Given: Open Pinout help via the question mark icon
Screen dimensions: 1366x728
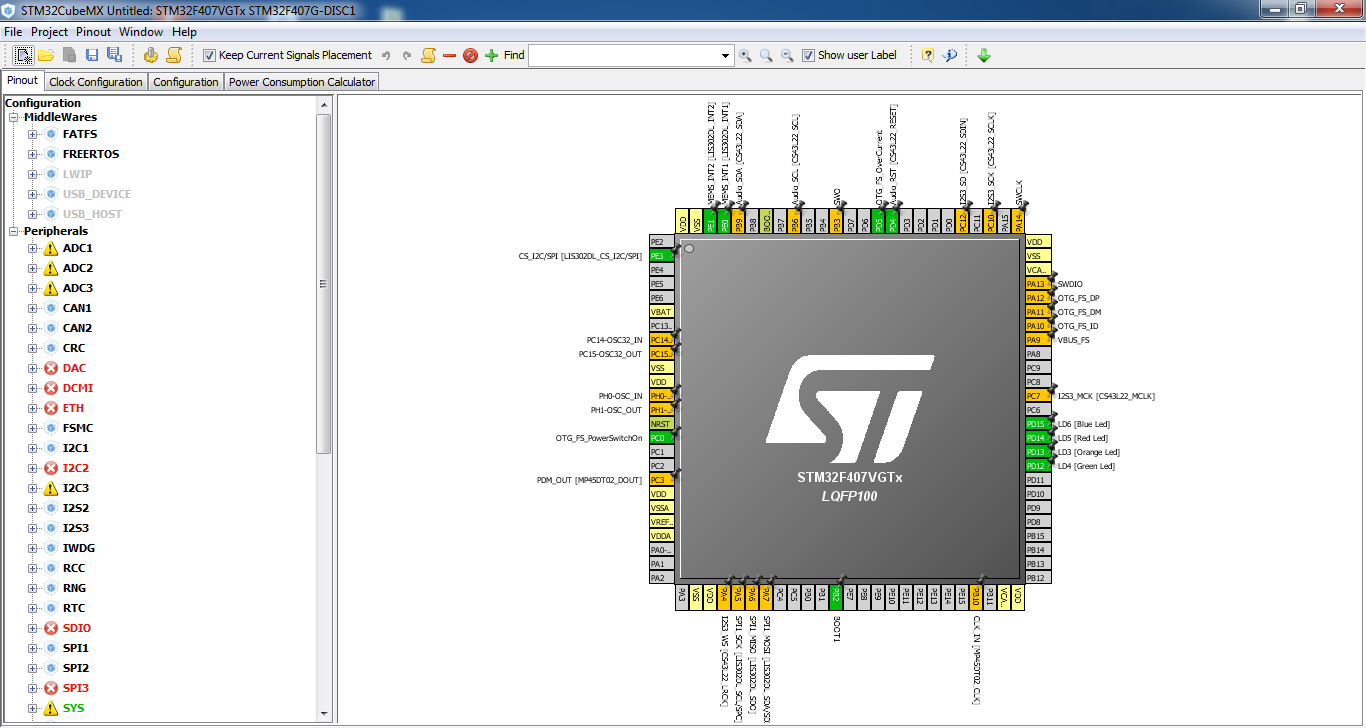Looking at the screenshot, I should 929,55.
